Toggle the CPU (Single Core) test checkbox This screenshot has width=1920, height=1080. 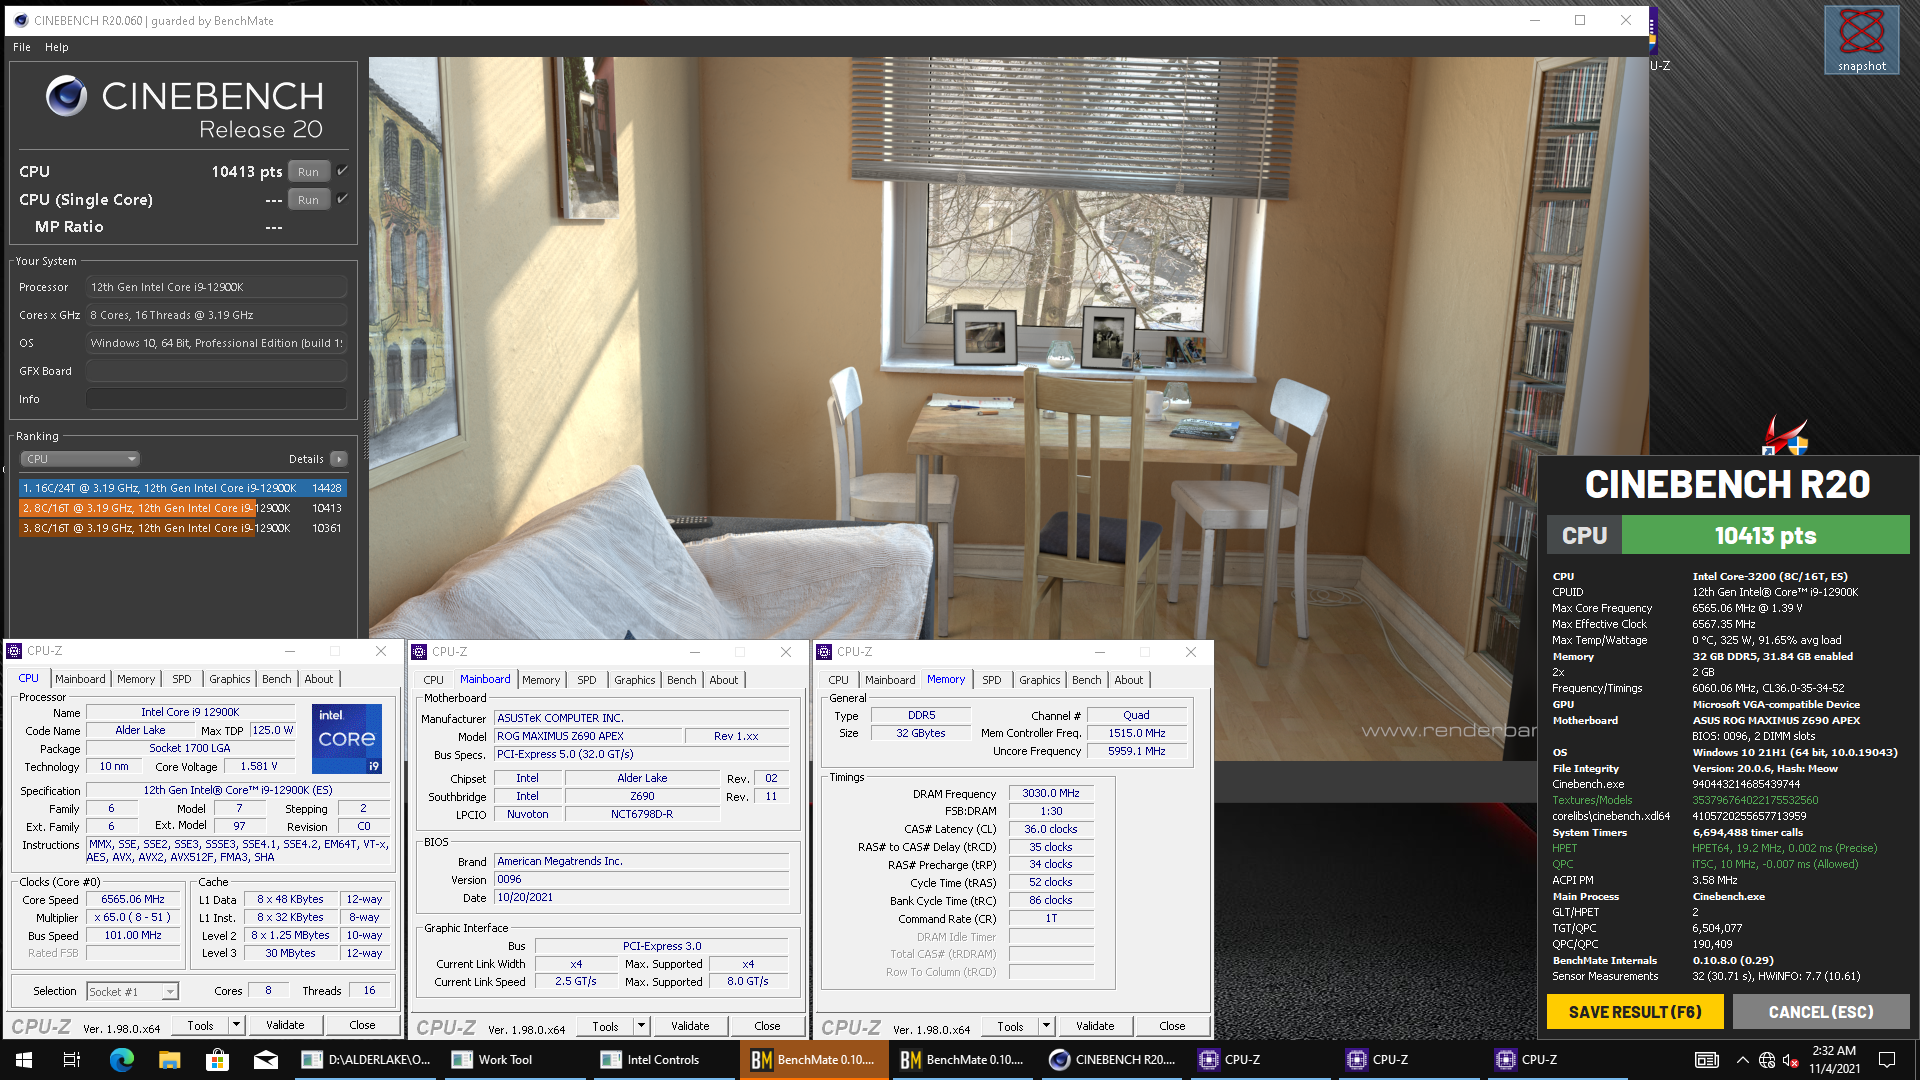tap(342, 199)
